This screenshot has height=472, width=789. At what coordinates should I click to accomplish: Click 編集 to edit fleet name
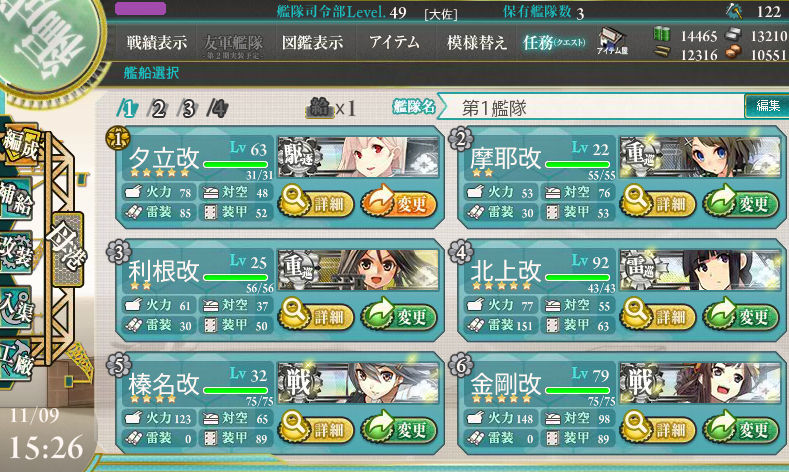pyautogui.click(x=767, y=106)
